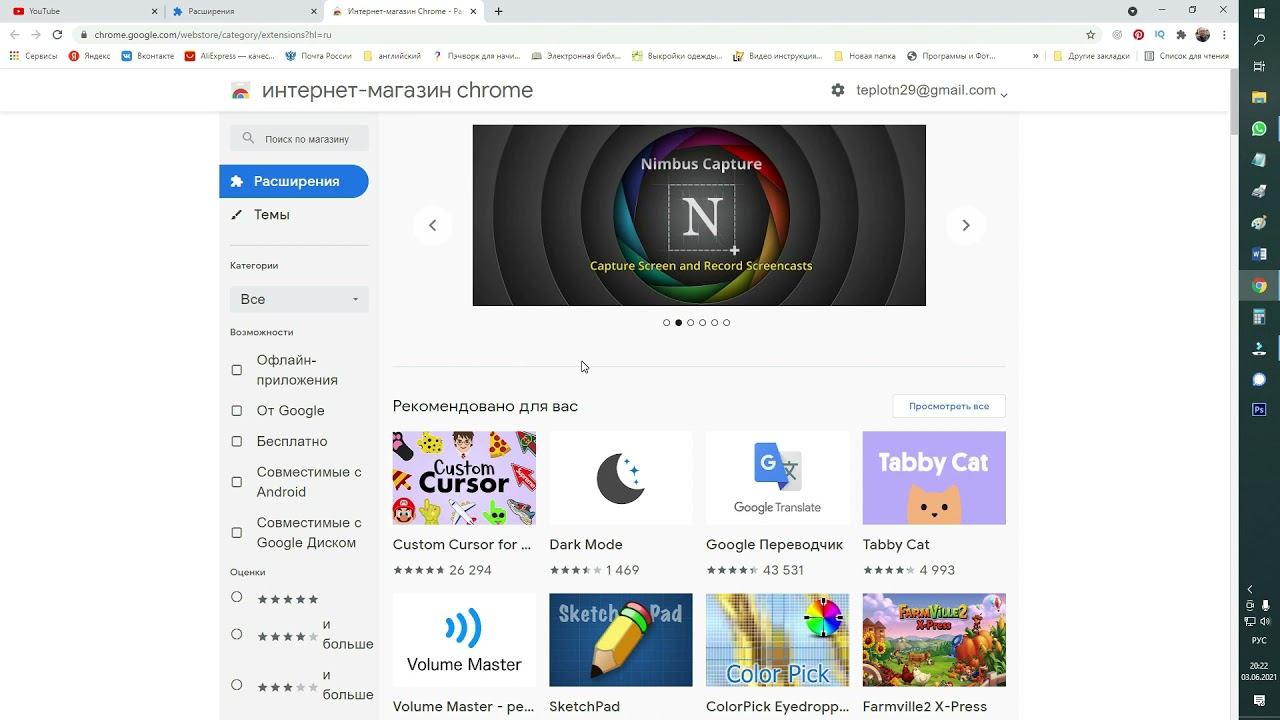The height and width of the screenshot is (720, 1280).
Task: Open the Farmville2 X-Press card
Action: click(934, 655)
